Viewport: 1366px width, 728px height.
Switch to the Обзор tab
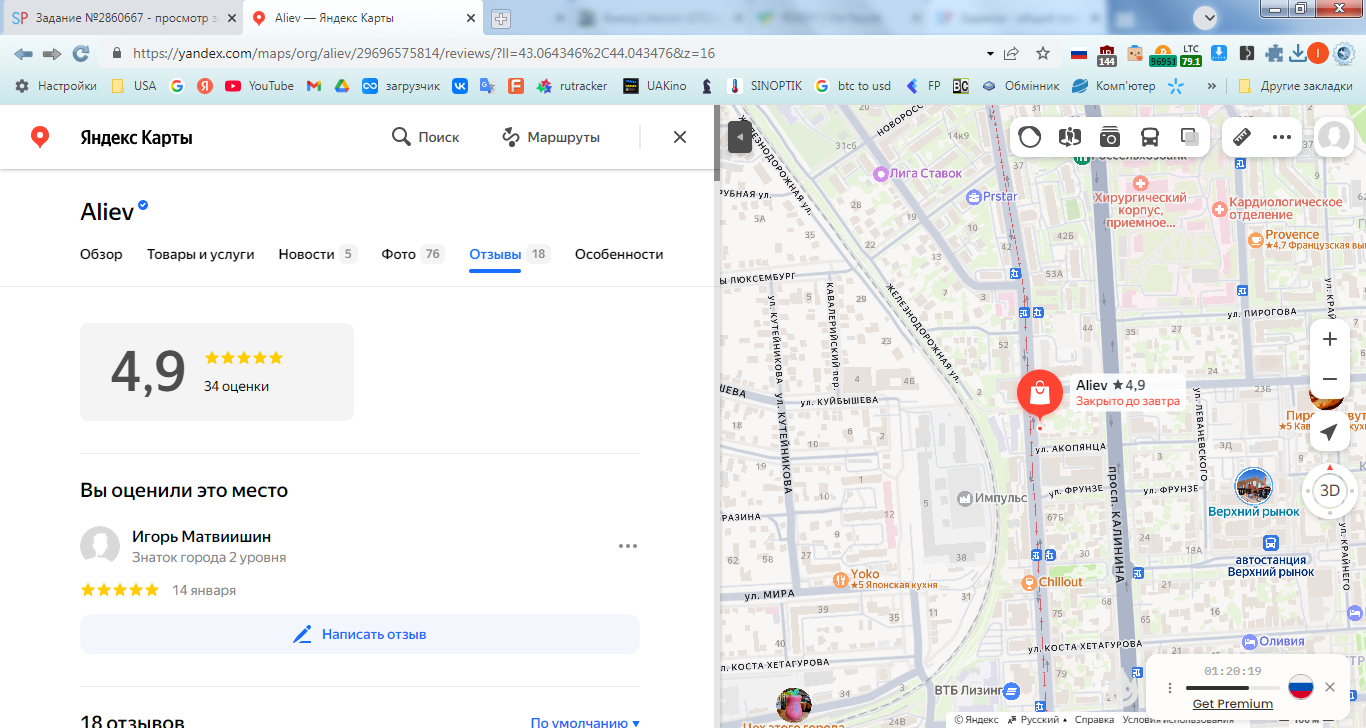click(x=101, y=254)
